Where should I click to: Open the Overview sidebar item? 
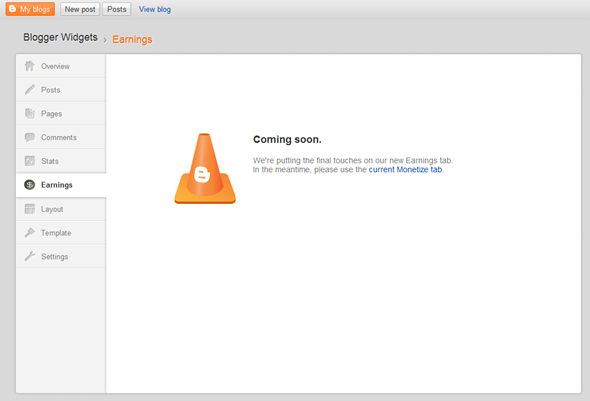click(x=61, y=66)
